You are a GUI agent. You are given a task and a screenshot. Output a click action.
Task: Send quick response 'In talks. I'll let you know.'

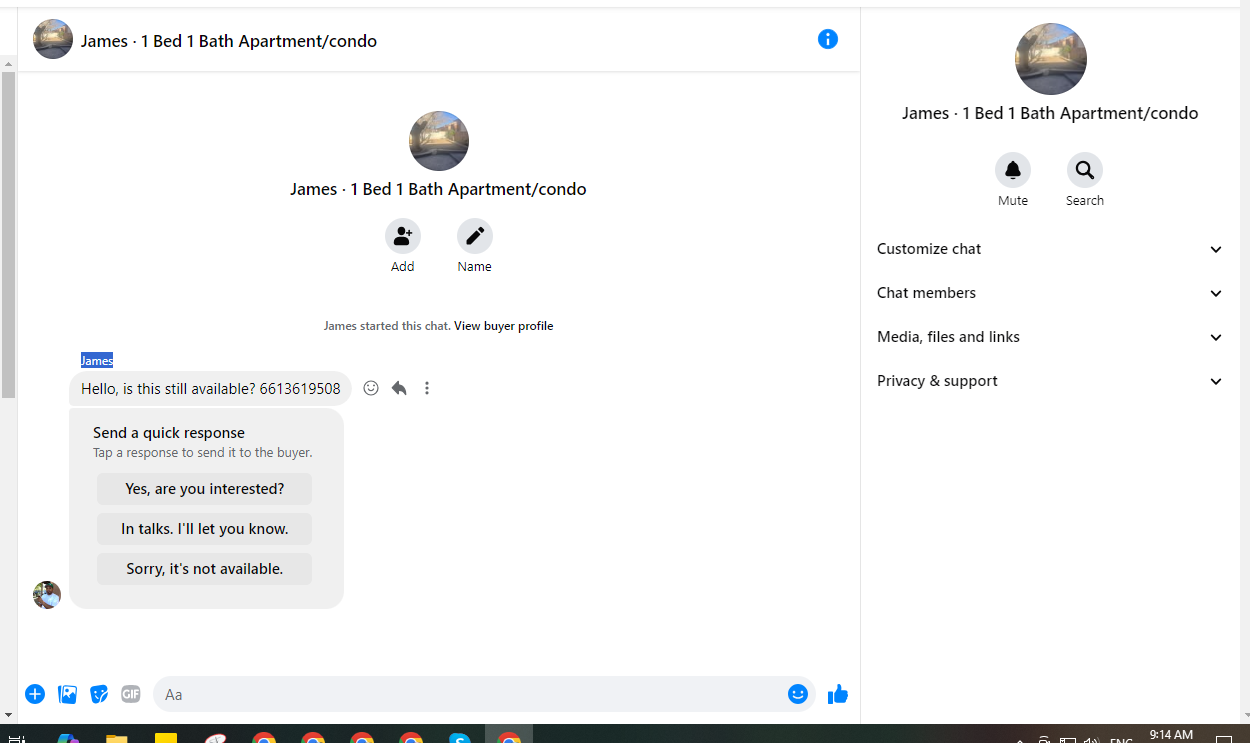pyautogui.click(x=205, y=529)
